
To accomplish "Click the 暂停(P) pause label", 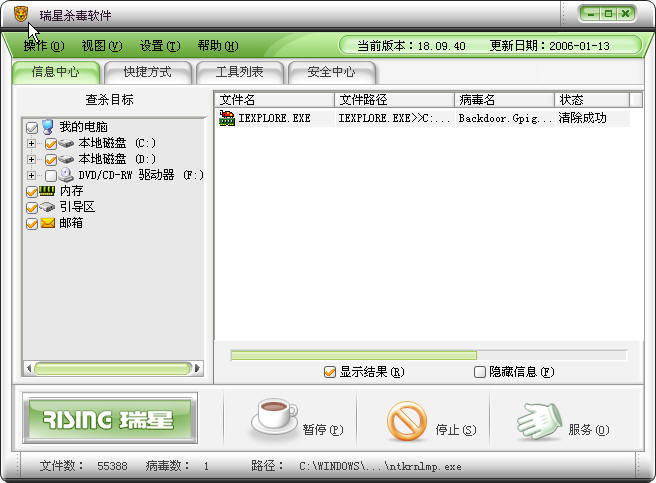I will (323, 429).
